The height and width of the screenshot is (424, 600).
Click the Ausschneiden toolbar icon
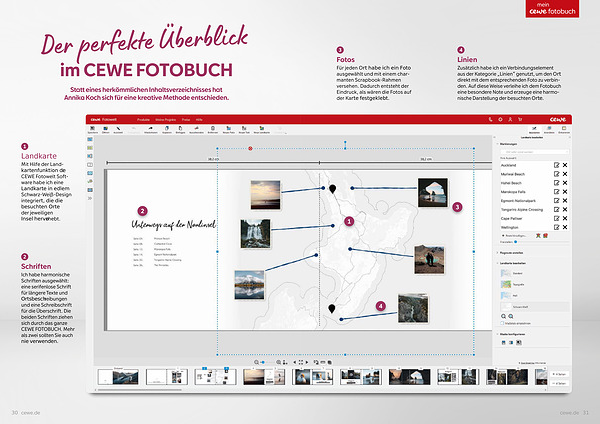pos(196,129)
